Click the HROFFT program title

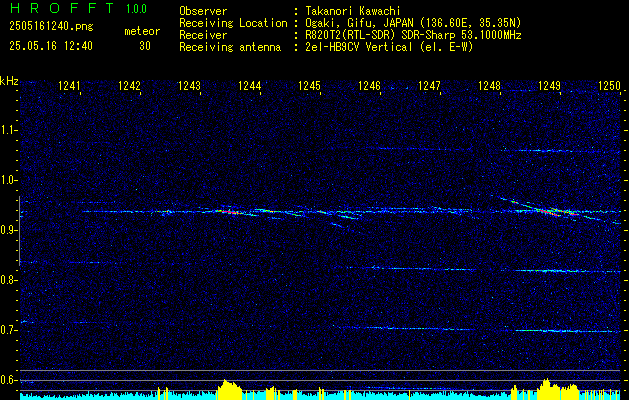pos(62,8)
